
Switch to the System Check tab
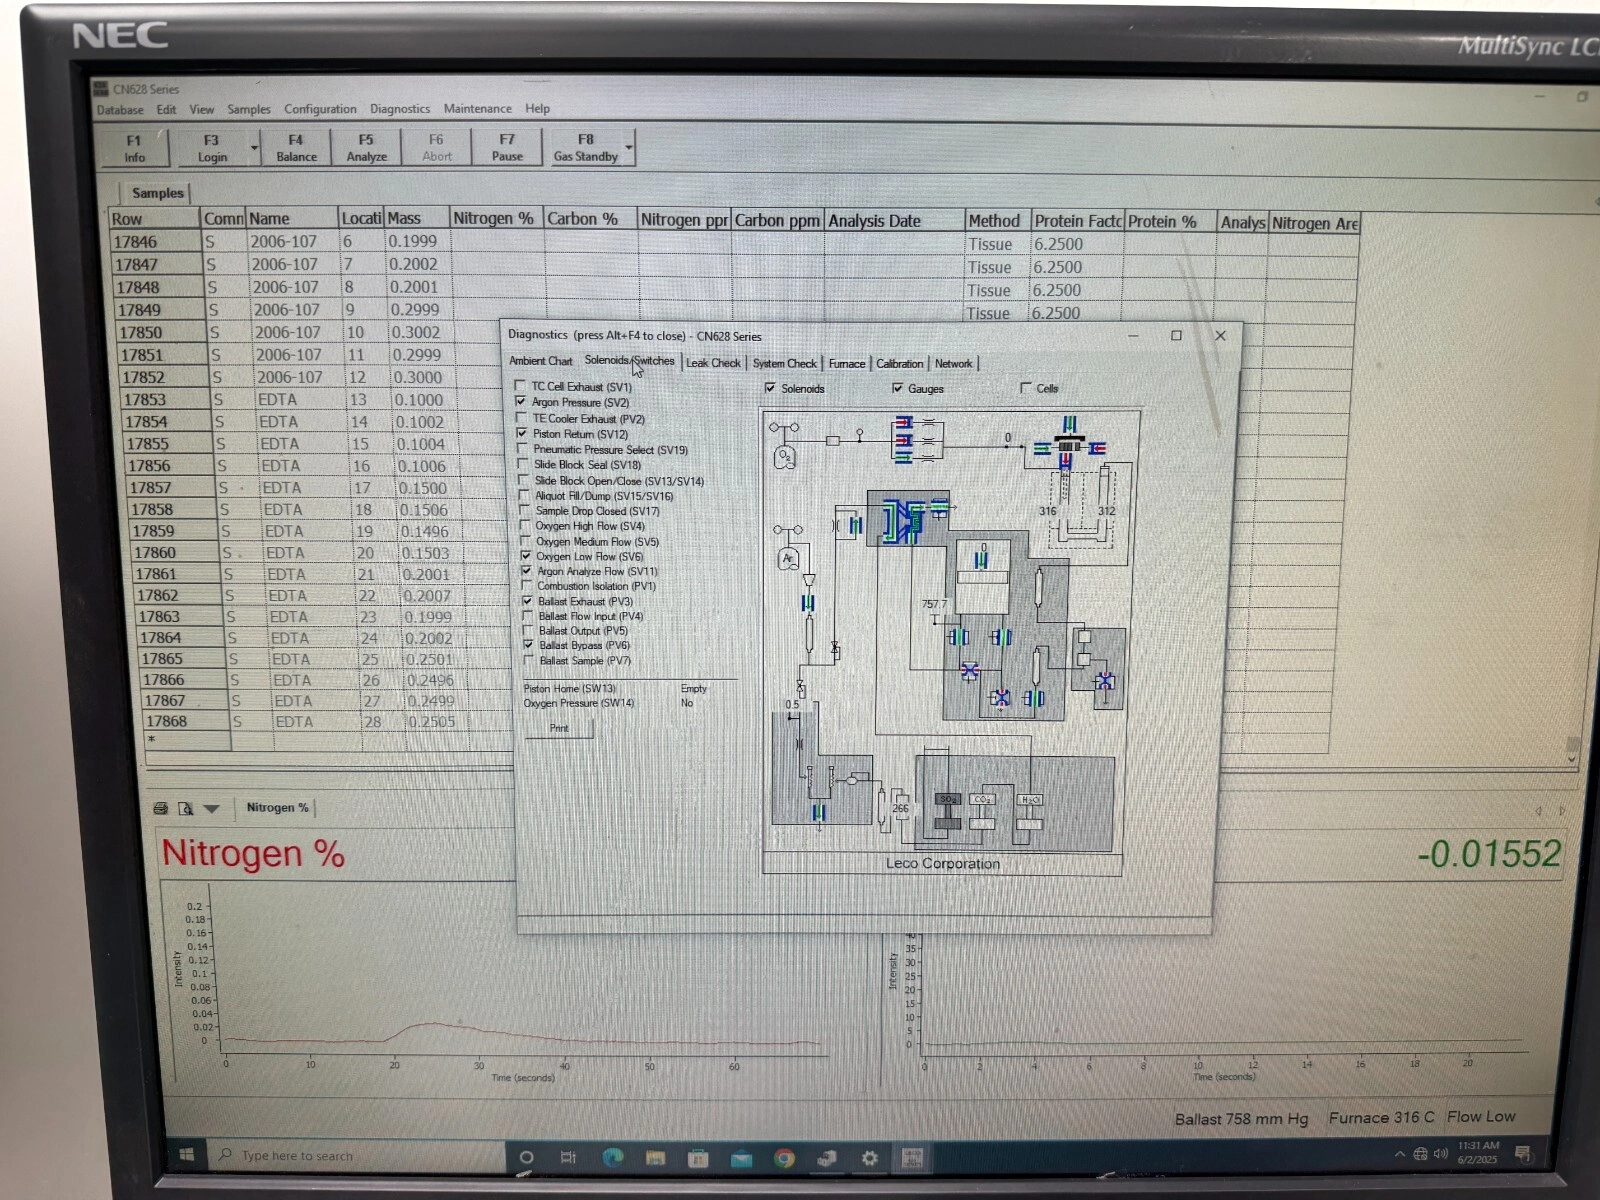click(x=784, y=363)
